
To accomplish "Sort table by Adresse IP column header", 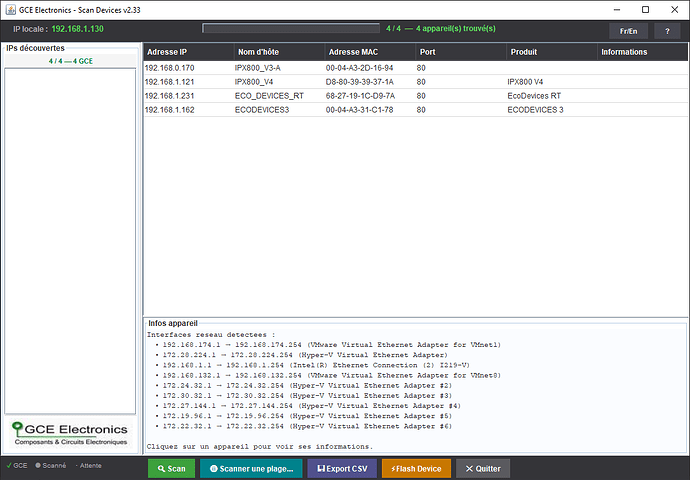I will click(189, 52).
